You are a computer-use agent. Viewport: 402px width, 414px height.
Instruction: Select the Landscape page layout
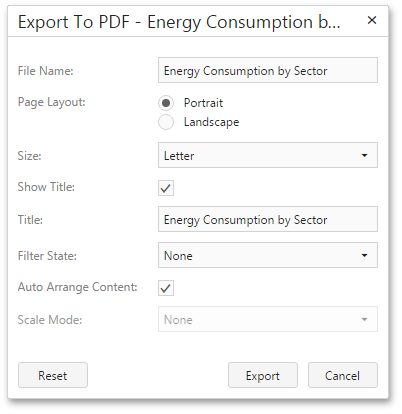pyautogui.click(x=166, y=122)
